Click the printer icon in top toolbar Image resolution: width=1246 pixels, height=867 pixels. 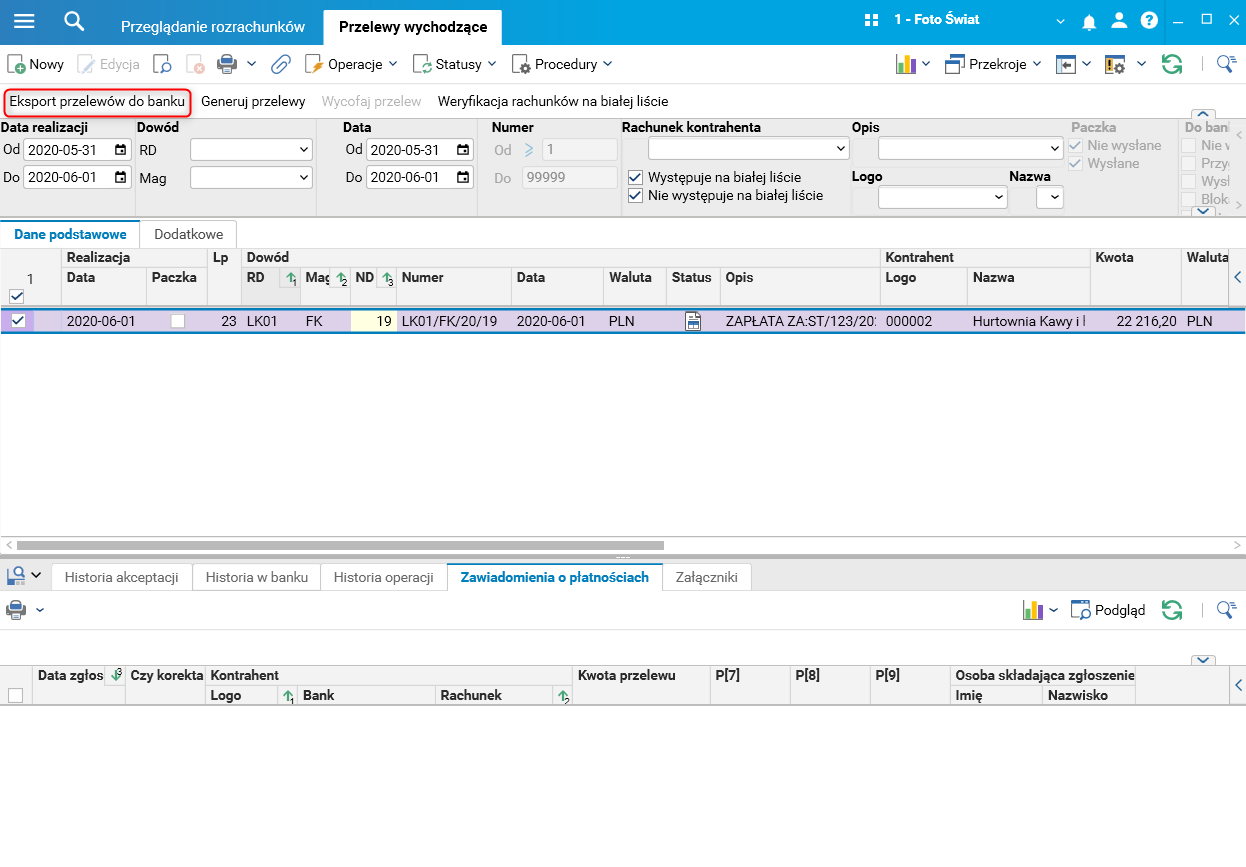[x=227, y=64]
